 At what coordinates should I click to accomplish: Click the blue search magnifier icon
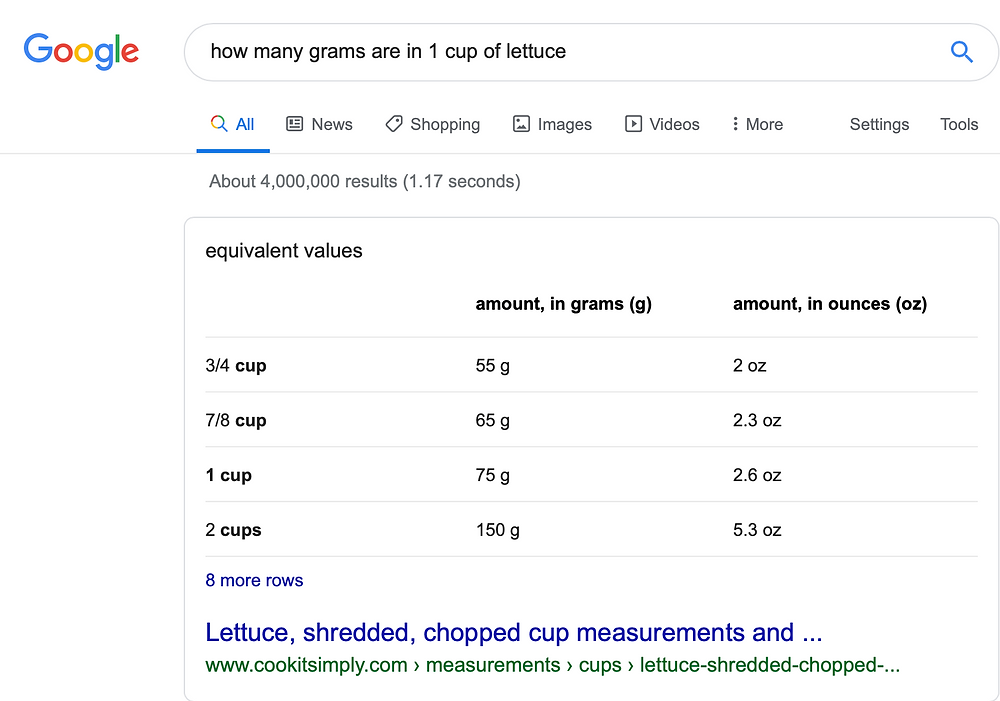click(962, 52)
